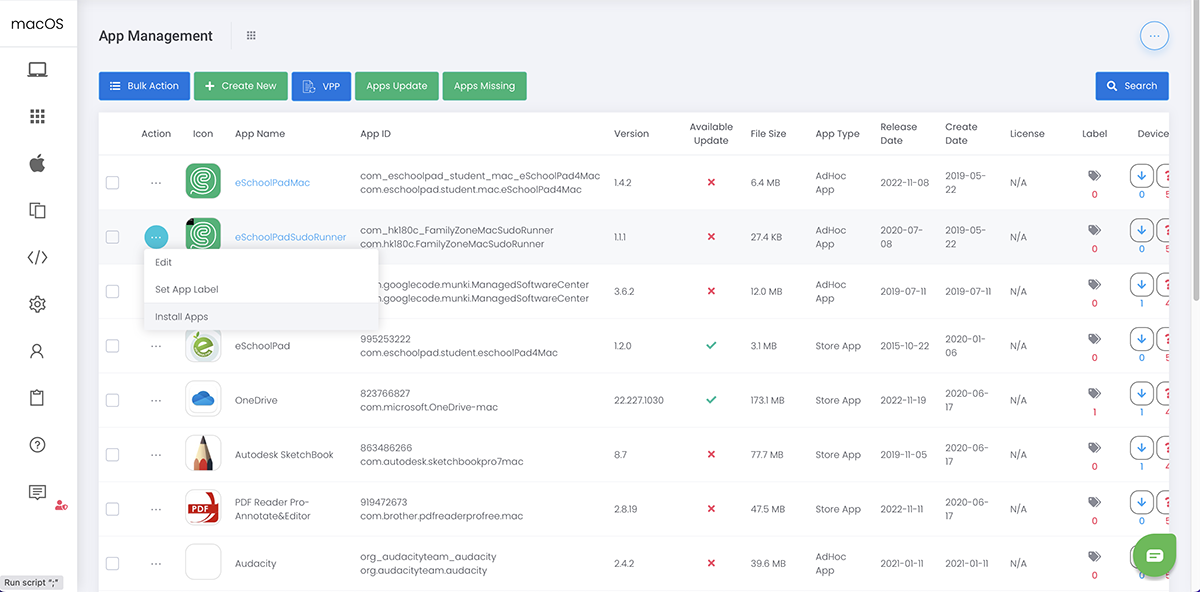Open the top-right circular more options button
The height and width of the screenshot is (592, 1200).
(1154, 36)
